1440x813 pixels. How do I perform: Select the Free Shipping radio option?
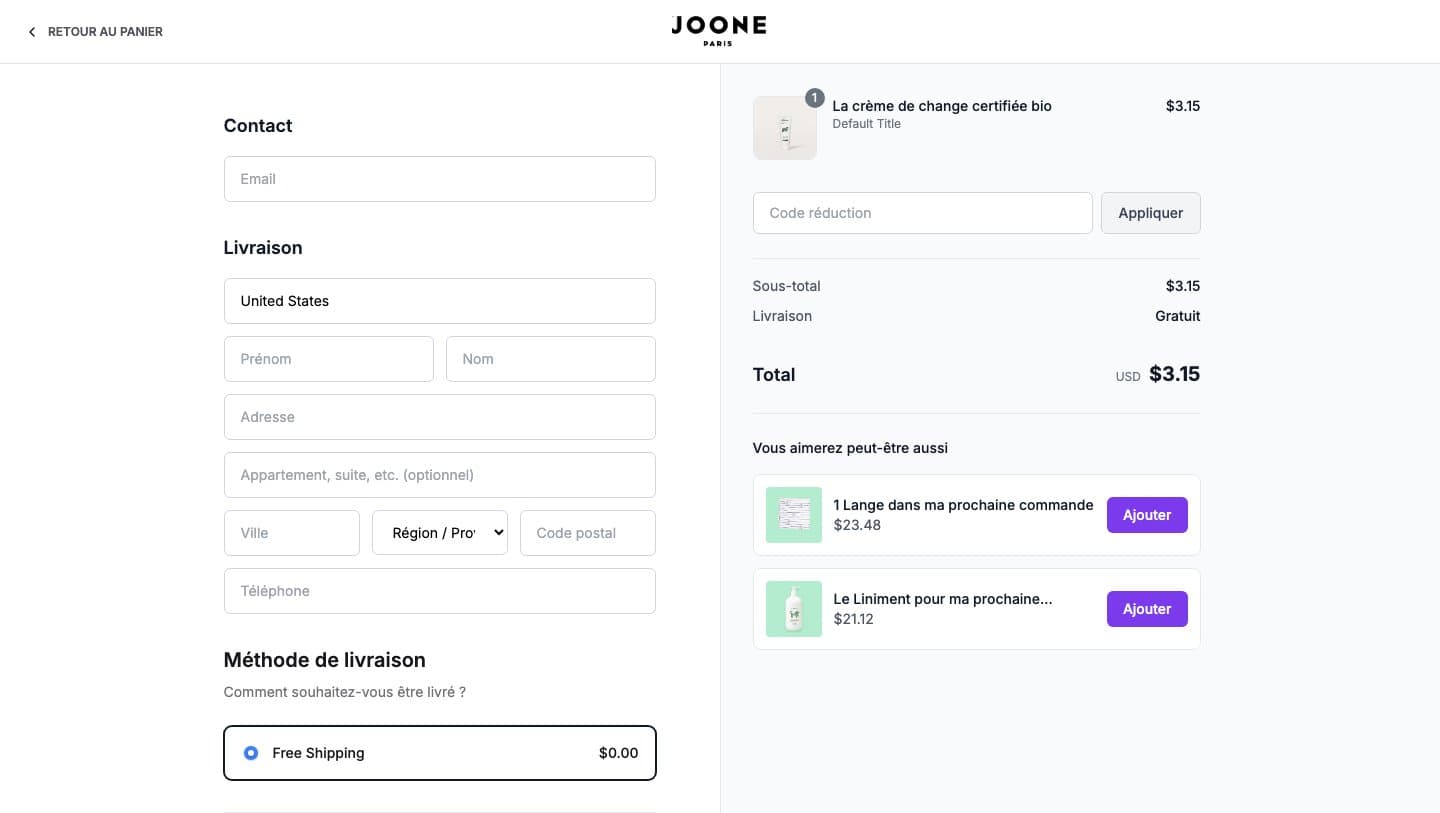click(251, 753)
